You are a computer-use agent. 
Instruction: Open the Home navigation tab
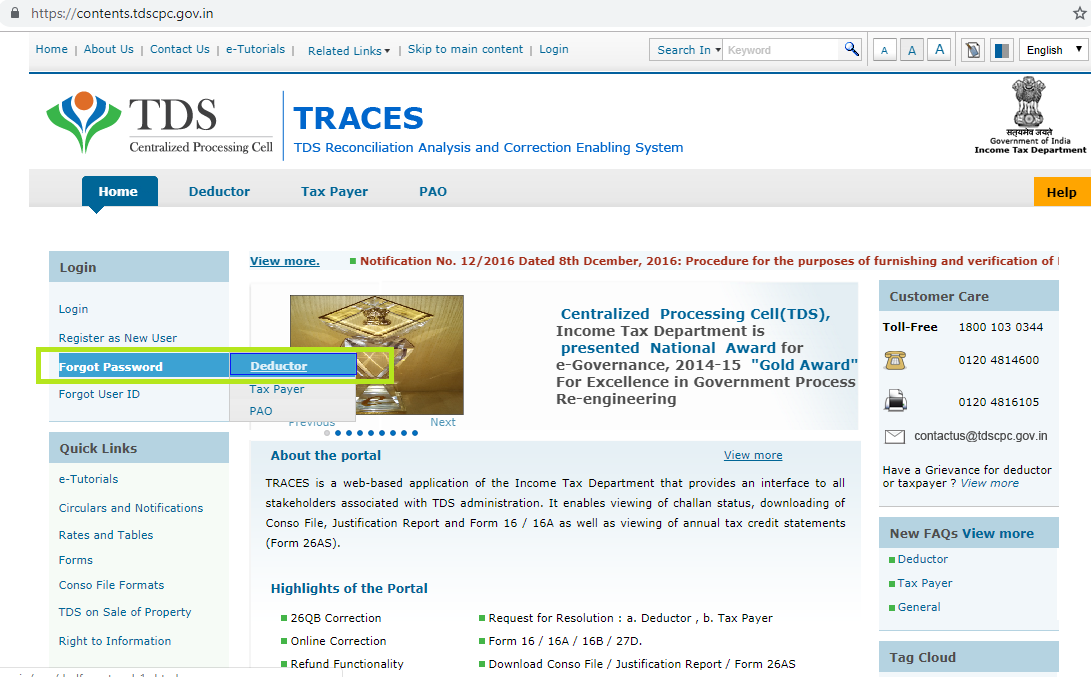click(118, 191)
